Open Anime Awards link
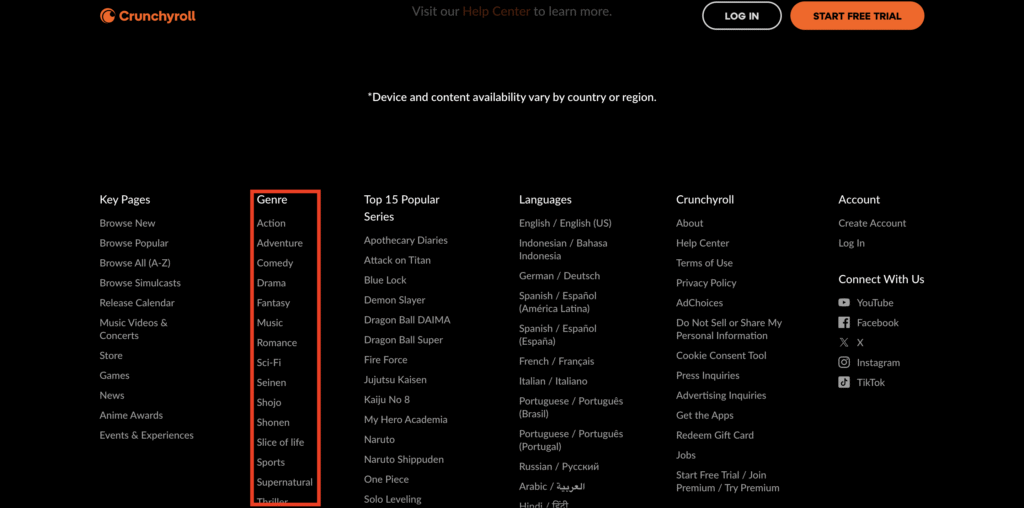 coord(131,415)
